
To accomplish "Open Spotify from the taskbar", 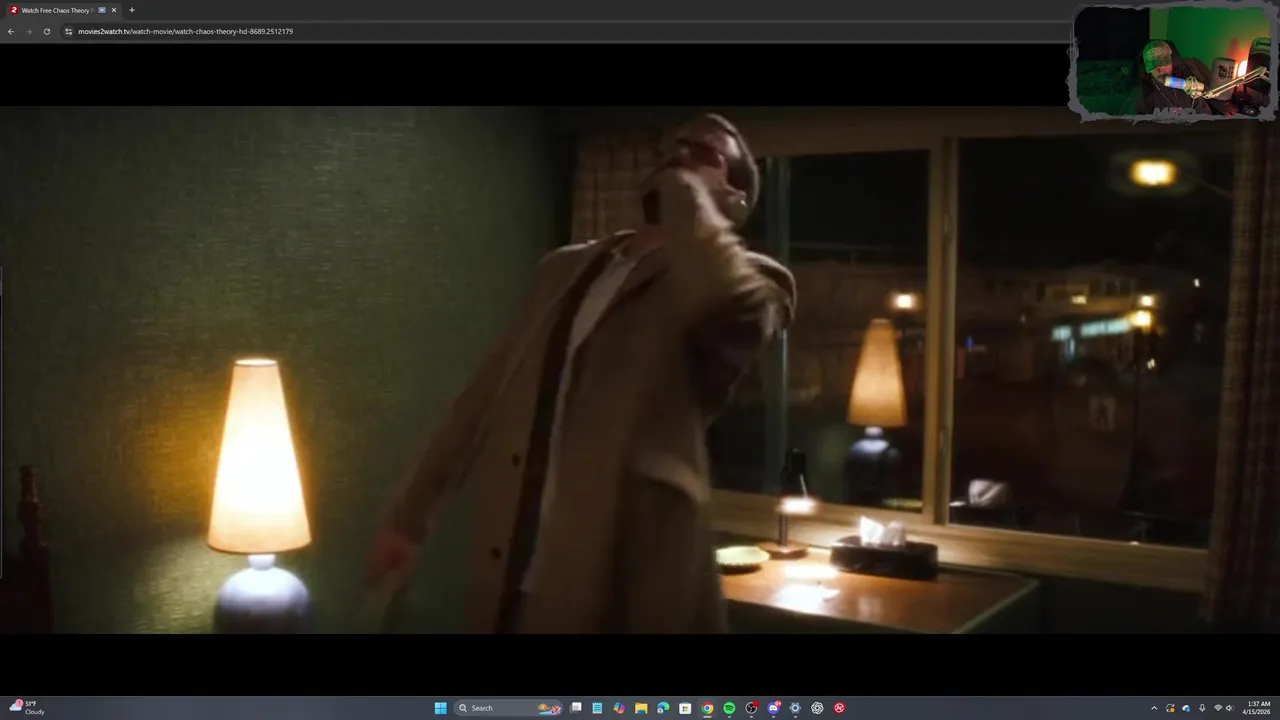I will click(x=729, y=708).
